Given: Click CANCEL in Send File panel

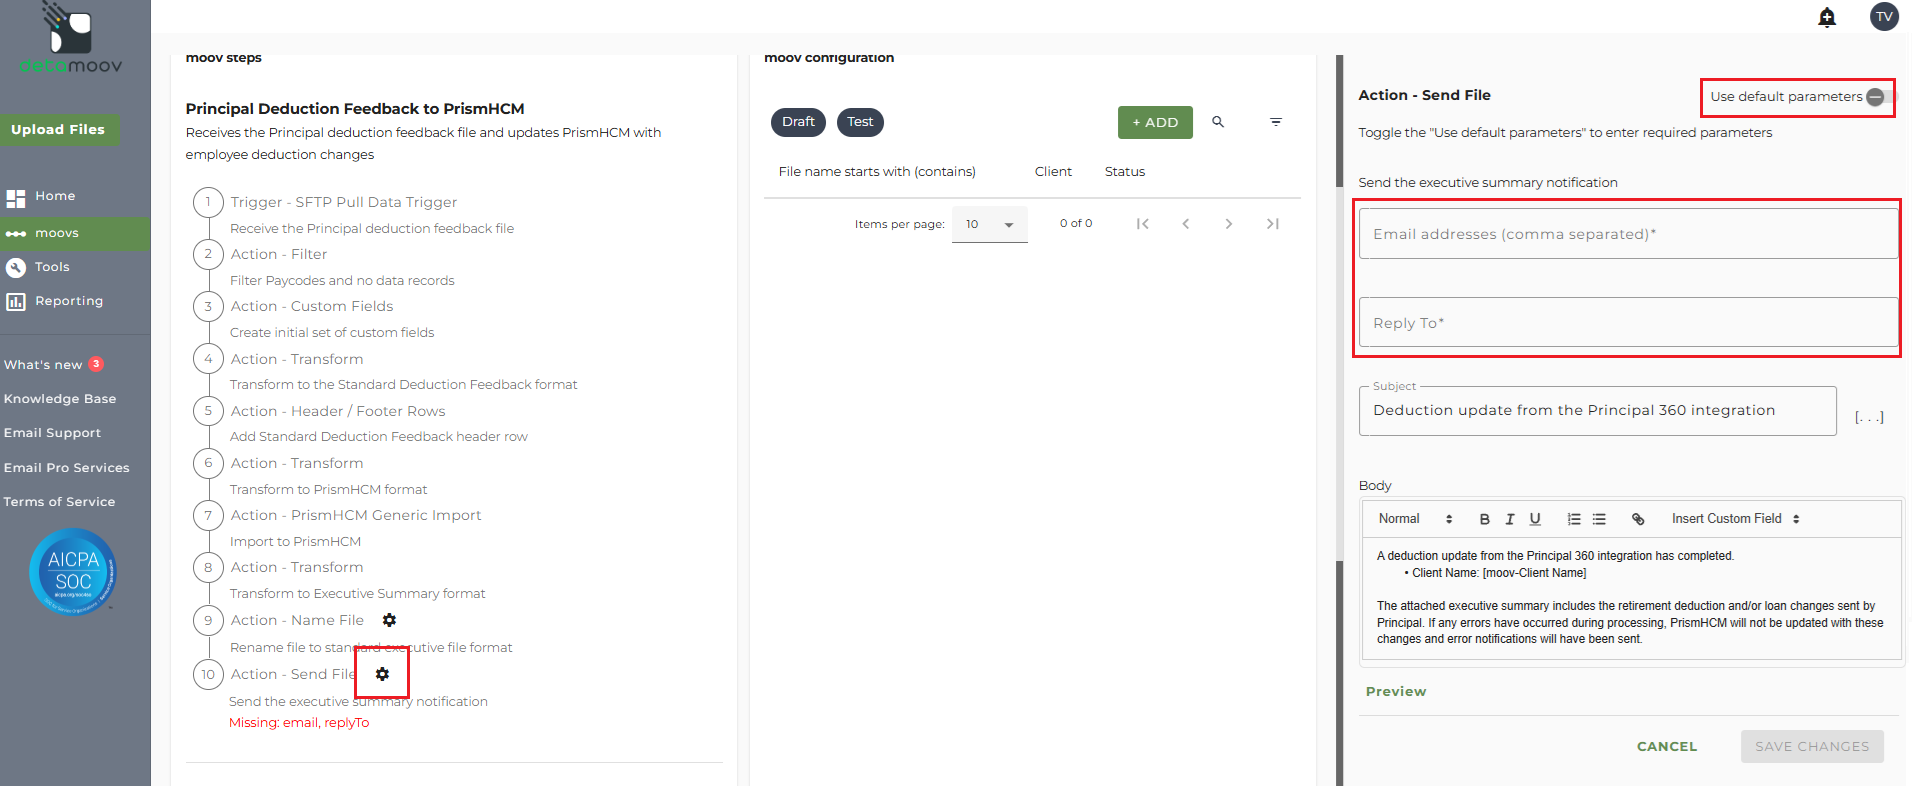Looking at the screenshot, I should coord(1667,747).
